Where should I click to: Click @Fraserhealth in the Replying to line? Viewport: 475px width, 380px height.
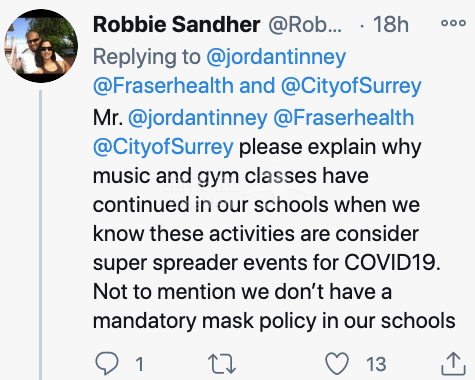pos(163,86)
